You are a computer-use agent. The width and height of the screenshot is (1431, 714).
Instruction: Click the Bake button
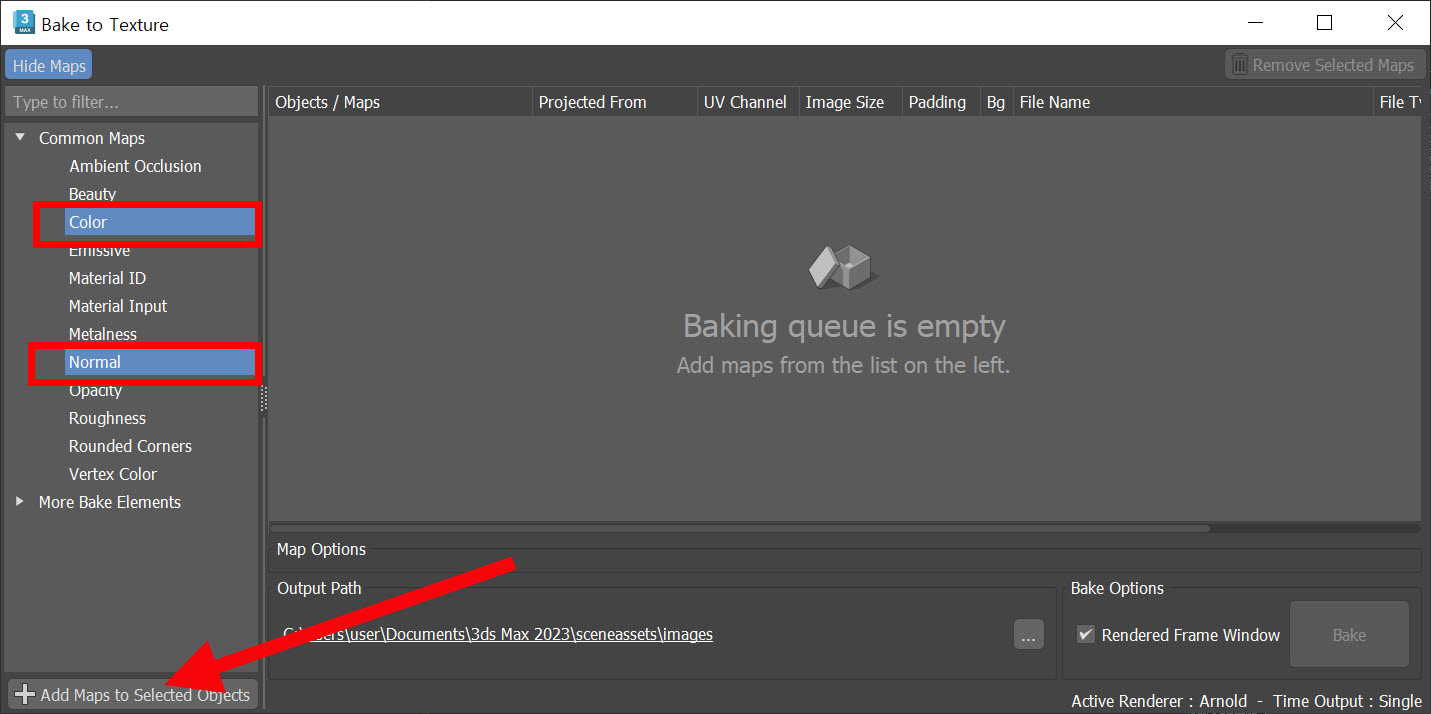1349,635
